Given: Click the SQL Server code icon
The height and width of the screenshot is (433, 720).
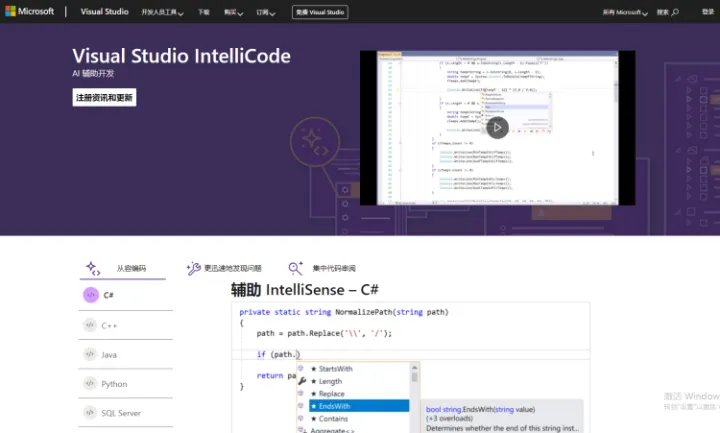Looking at the screenshot, I should (90, 412).
